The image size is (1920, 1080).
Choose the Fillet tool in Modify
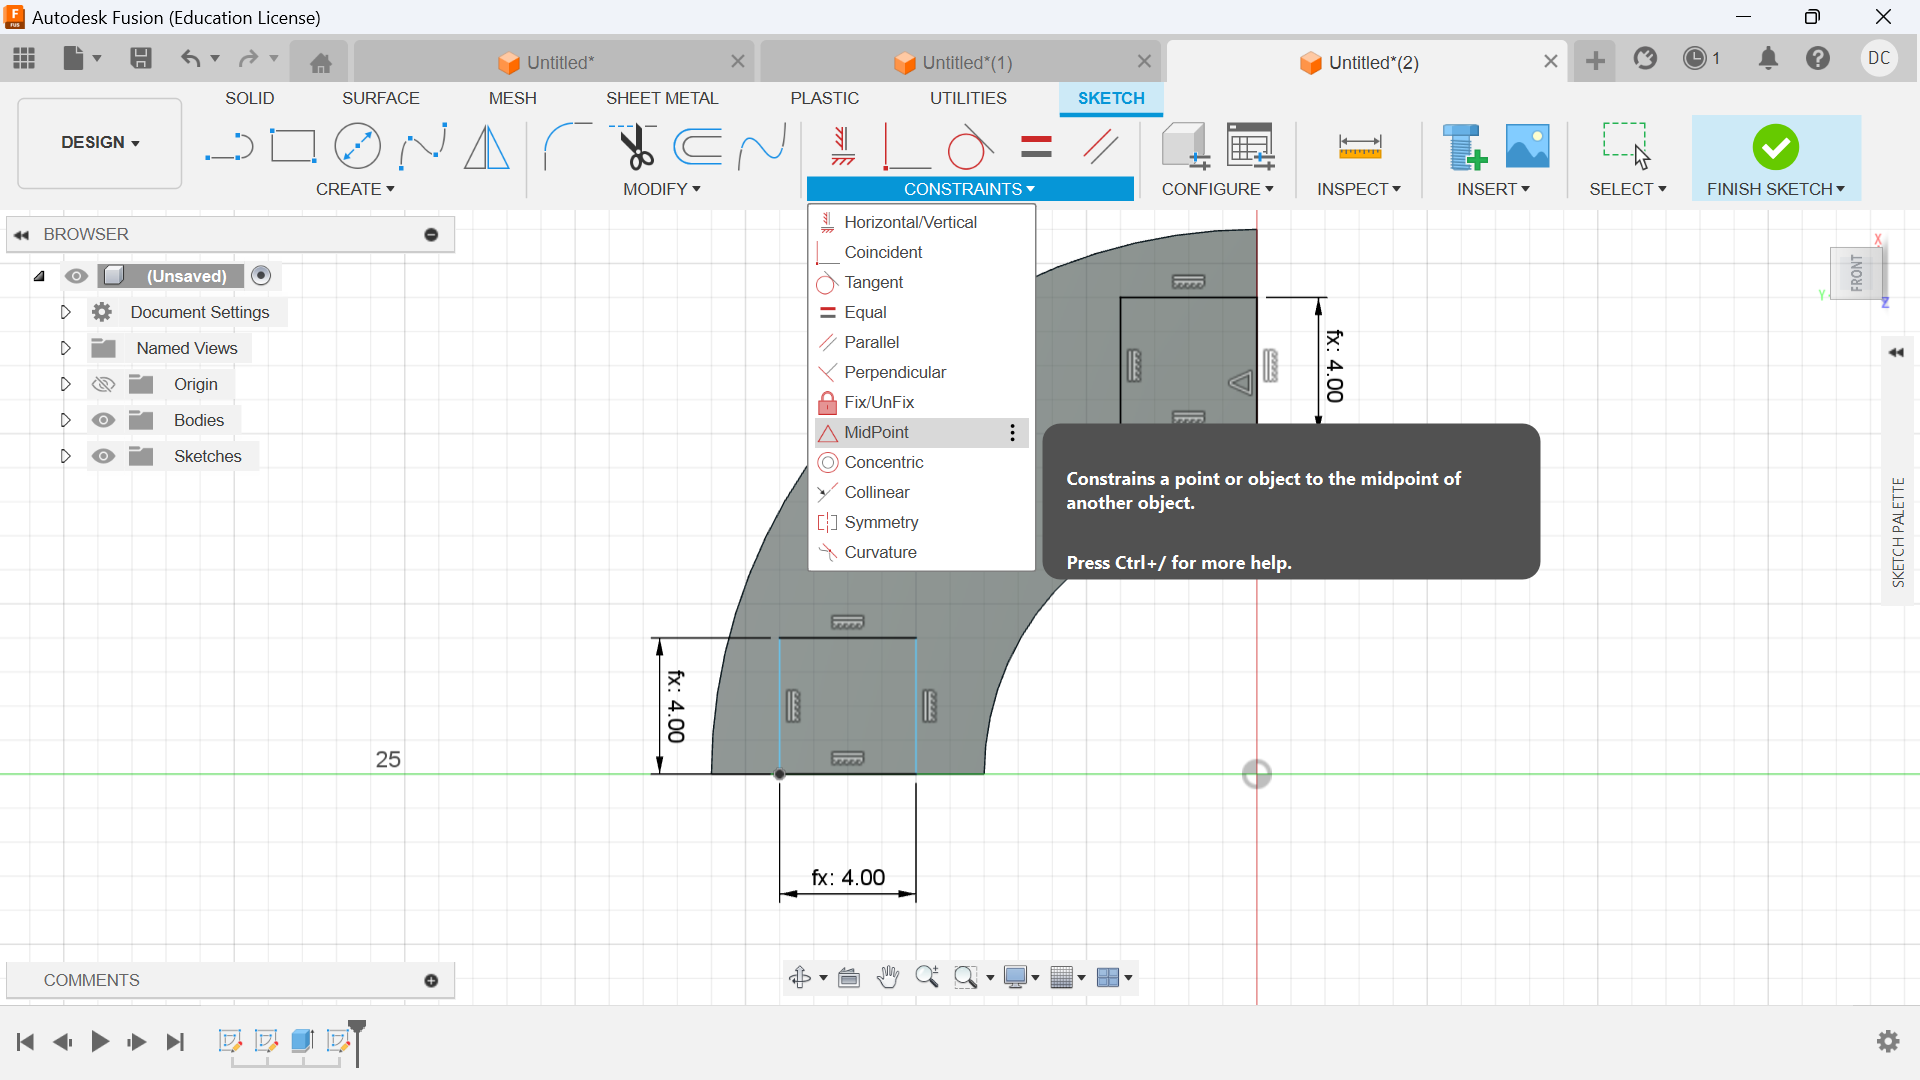click(567, 147)
